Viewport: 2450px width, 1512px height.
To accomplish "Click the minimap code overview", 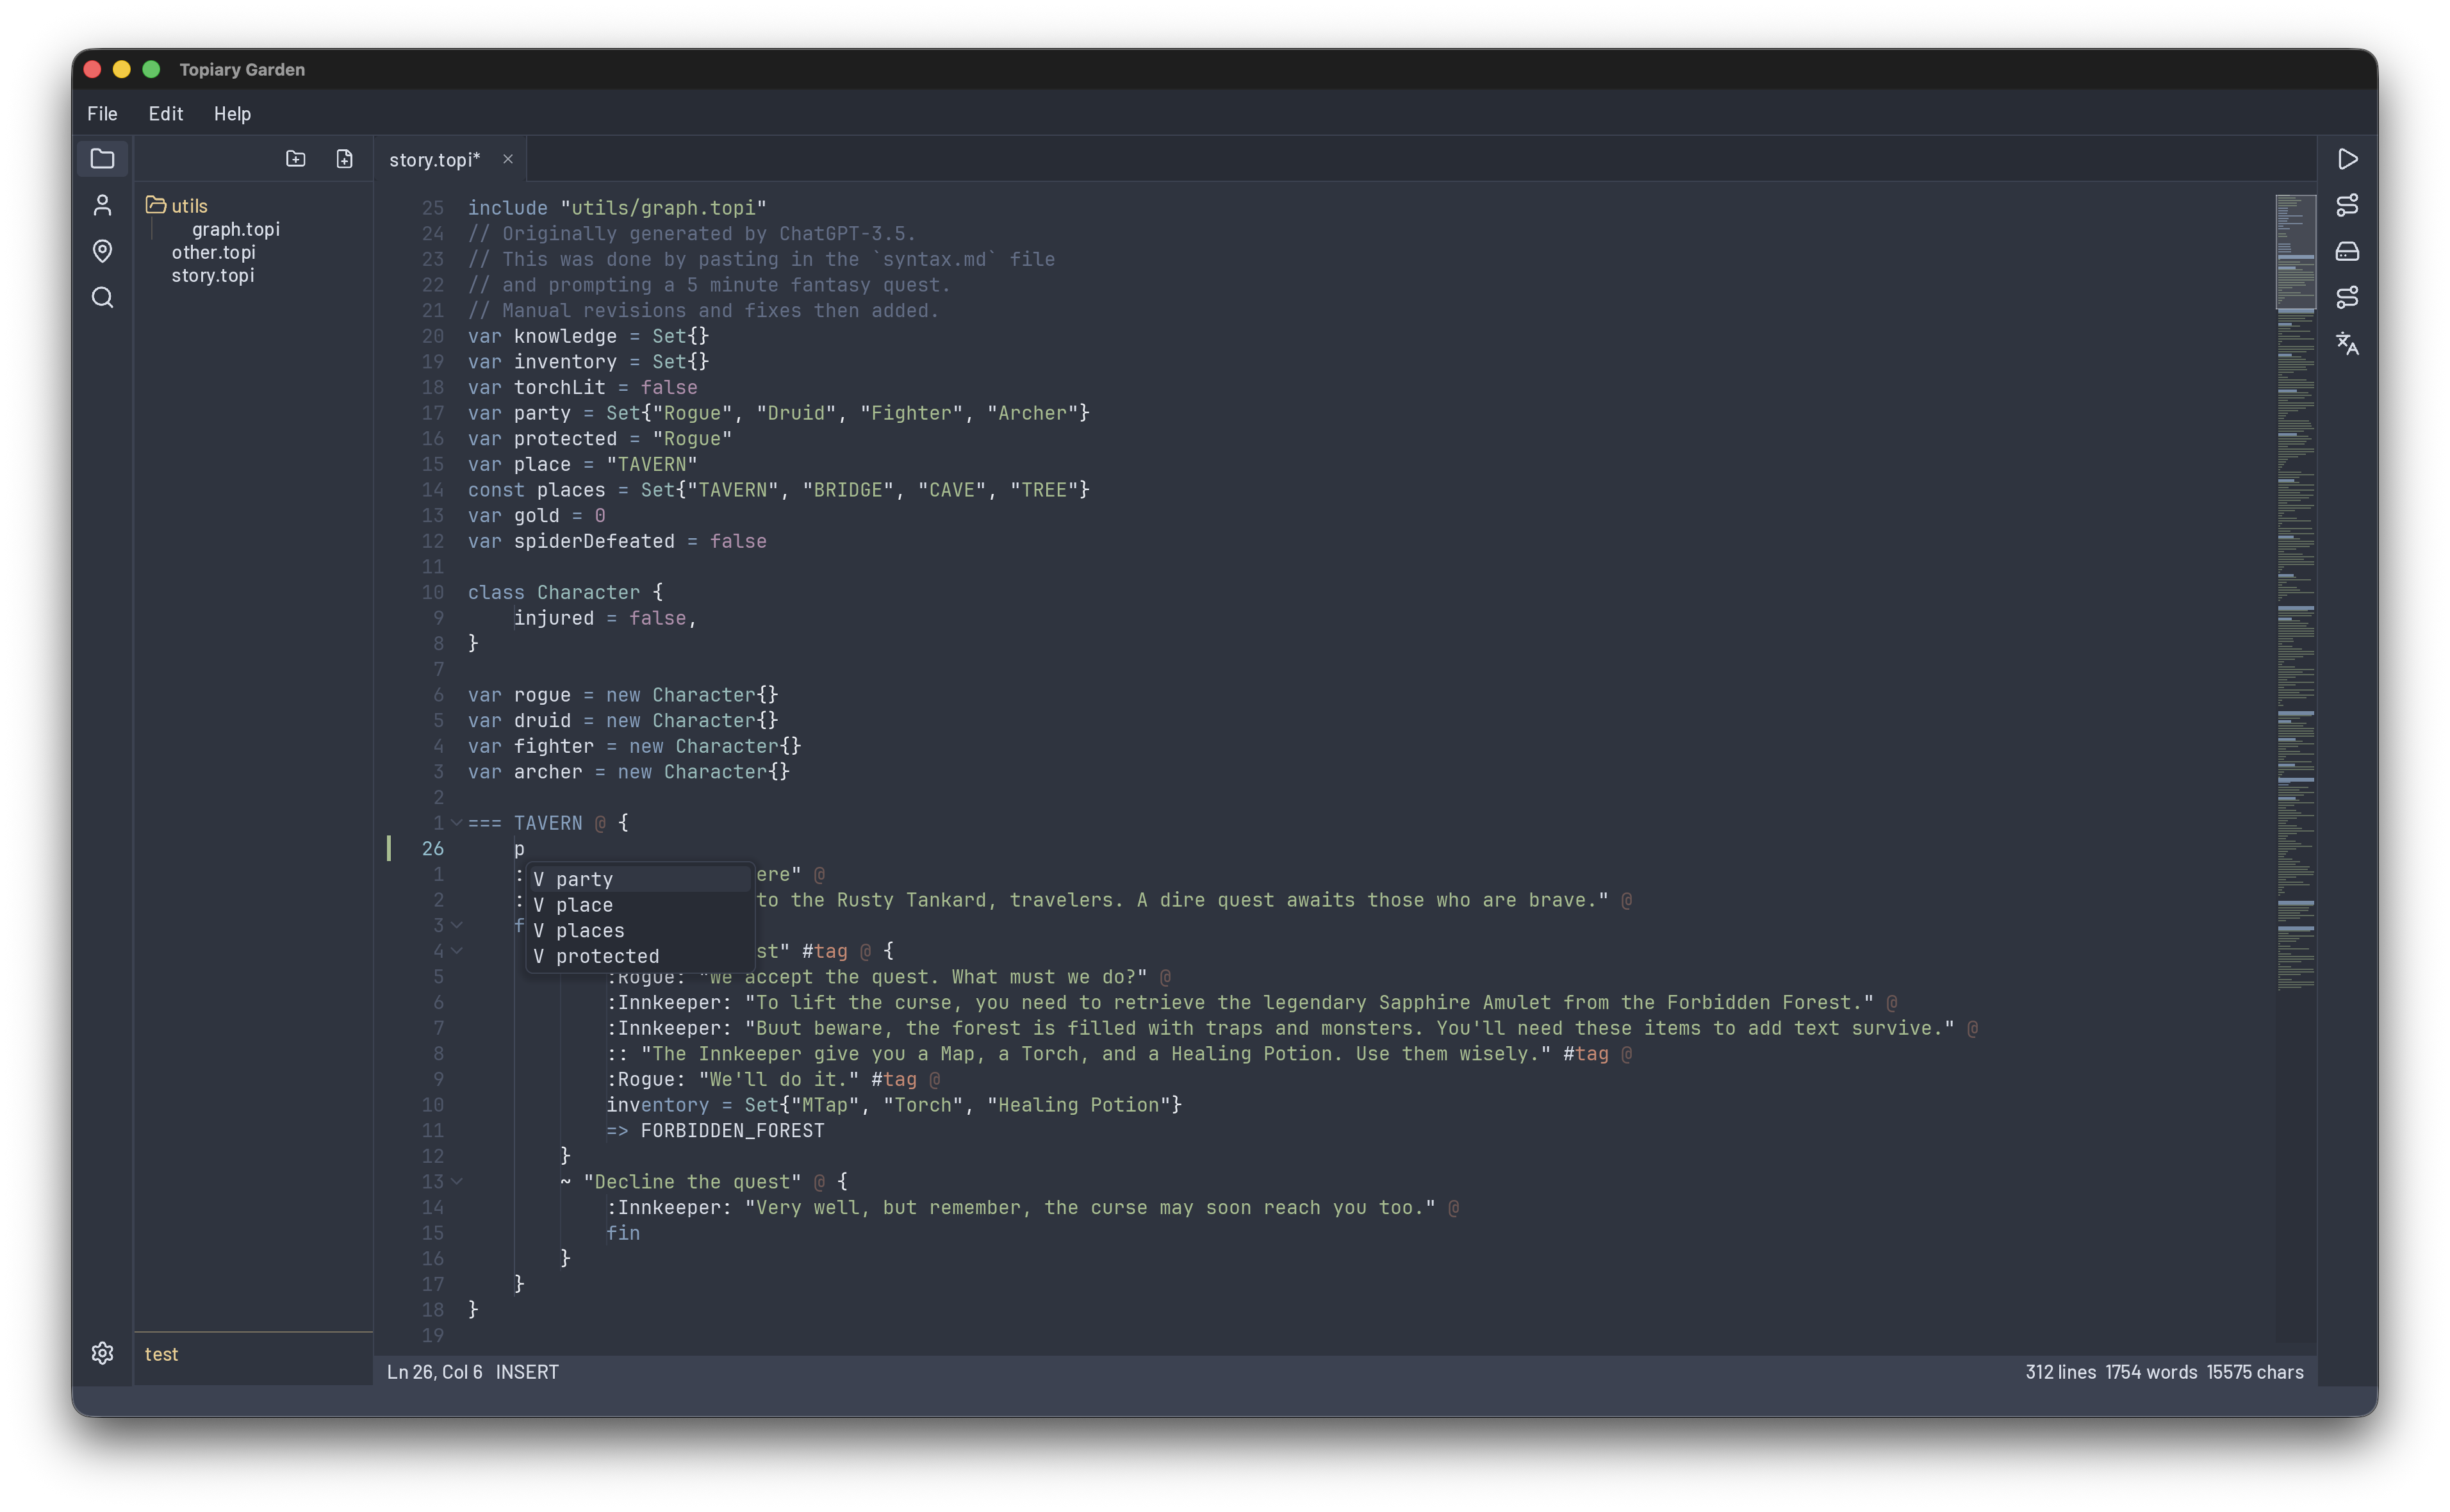I will click(2295, 600).
